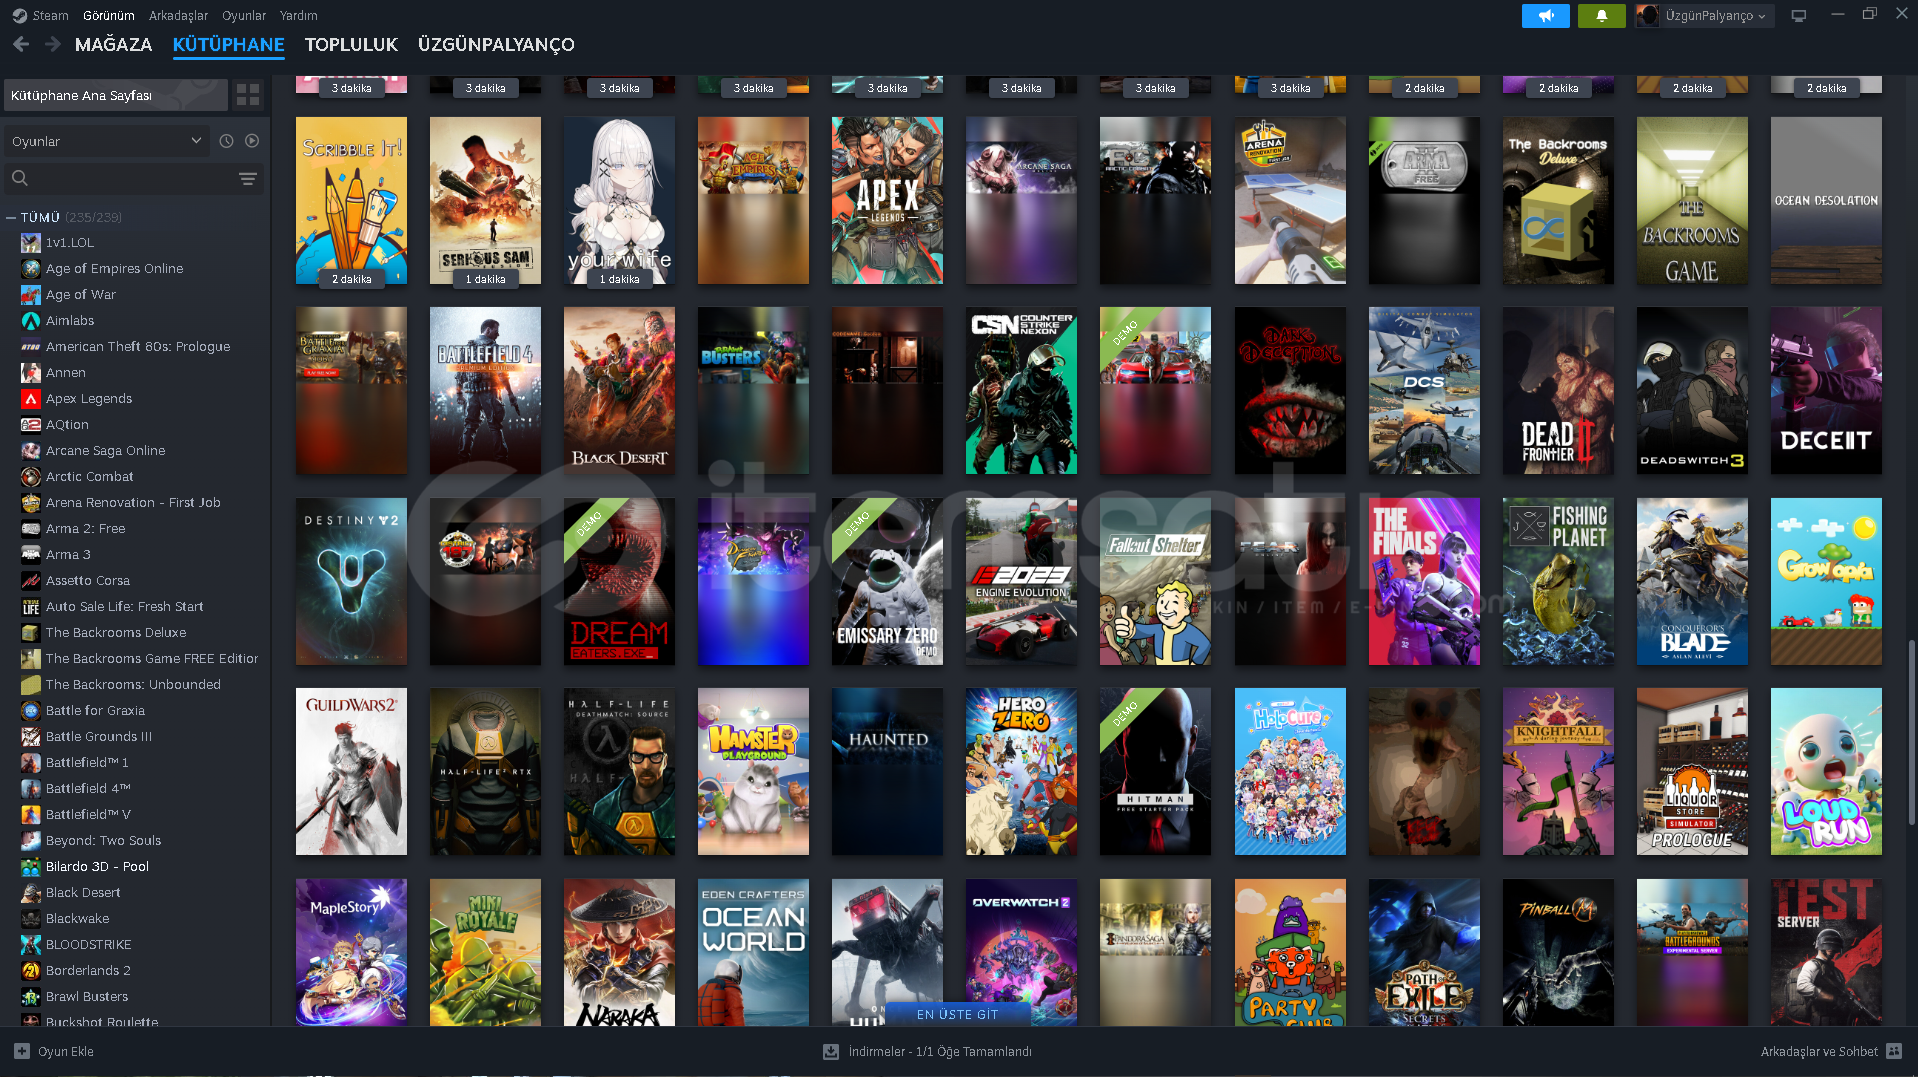Click the Assetto Corsa sidebar icon
Viewport: 1918px width, 1077px height.
(31, 581)
